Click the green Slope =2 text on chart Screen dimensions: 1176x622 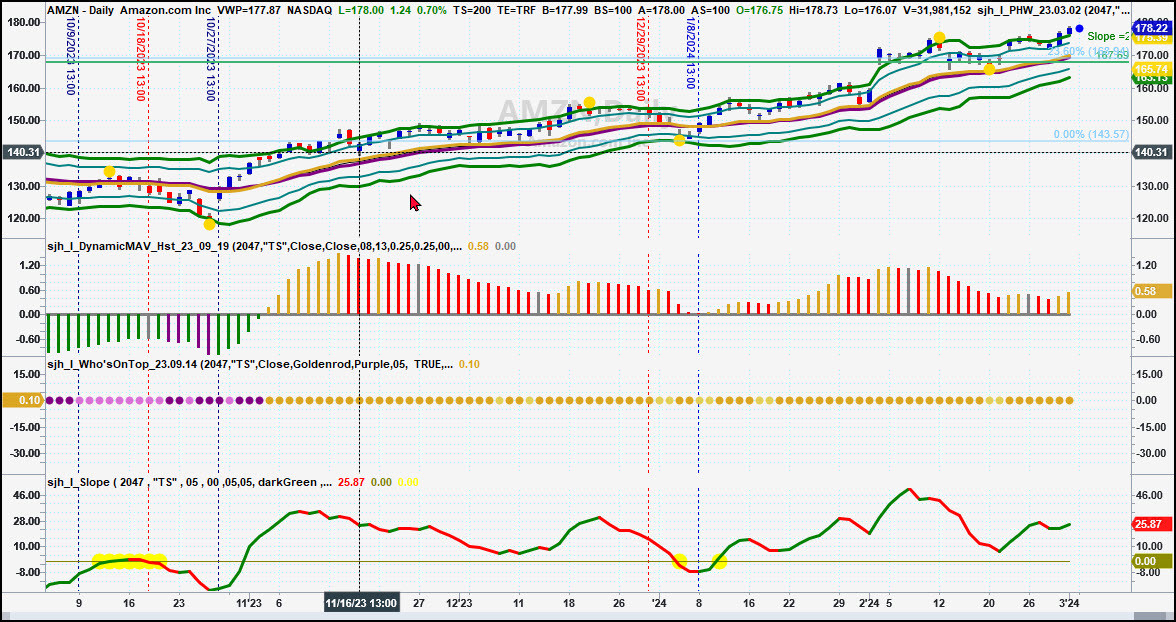[1108, 36]
